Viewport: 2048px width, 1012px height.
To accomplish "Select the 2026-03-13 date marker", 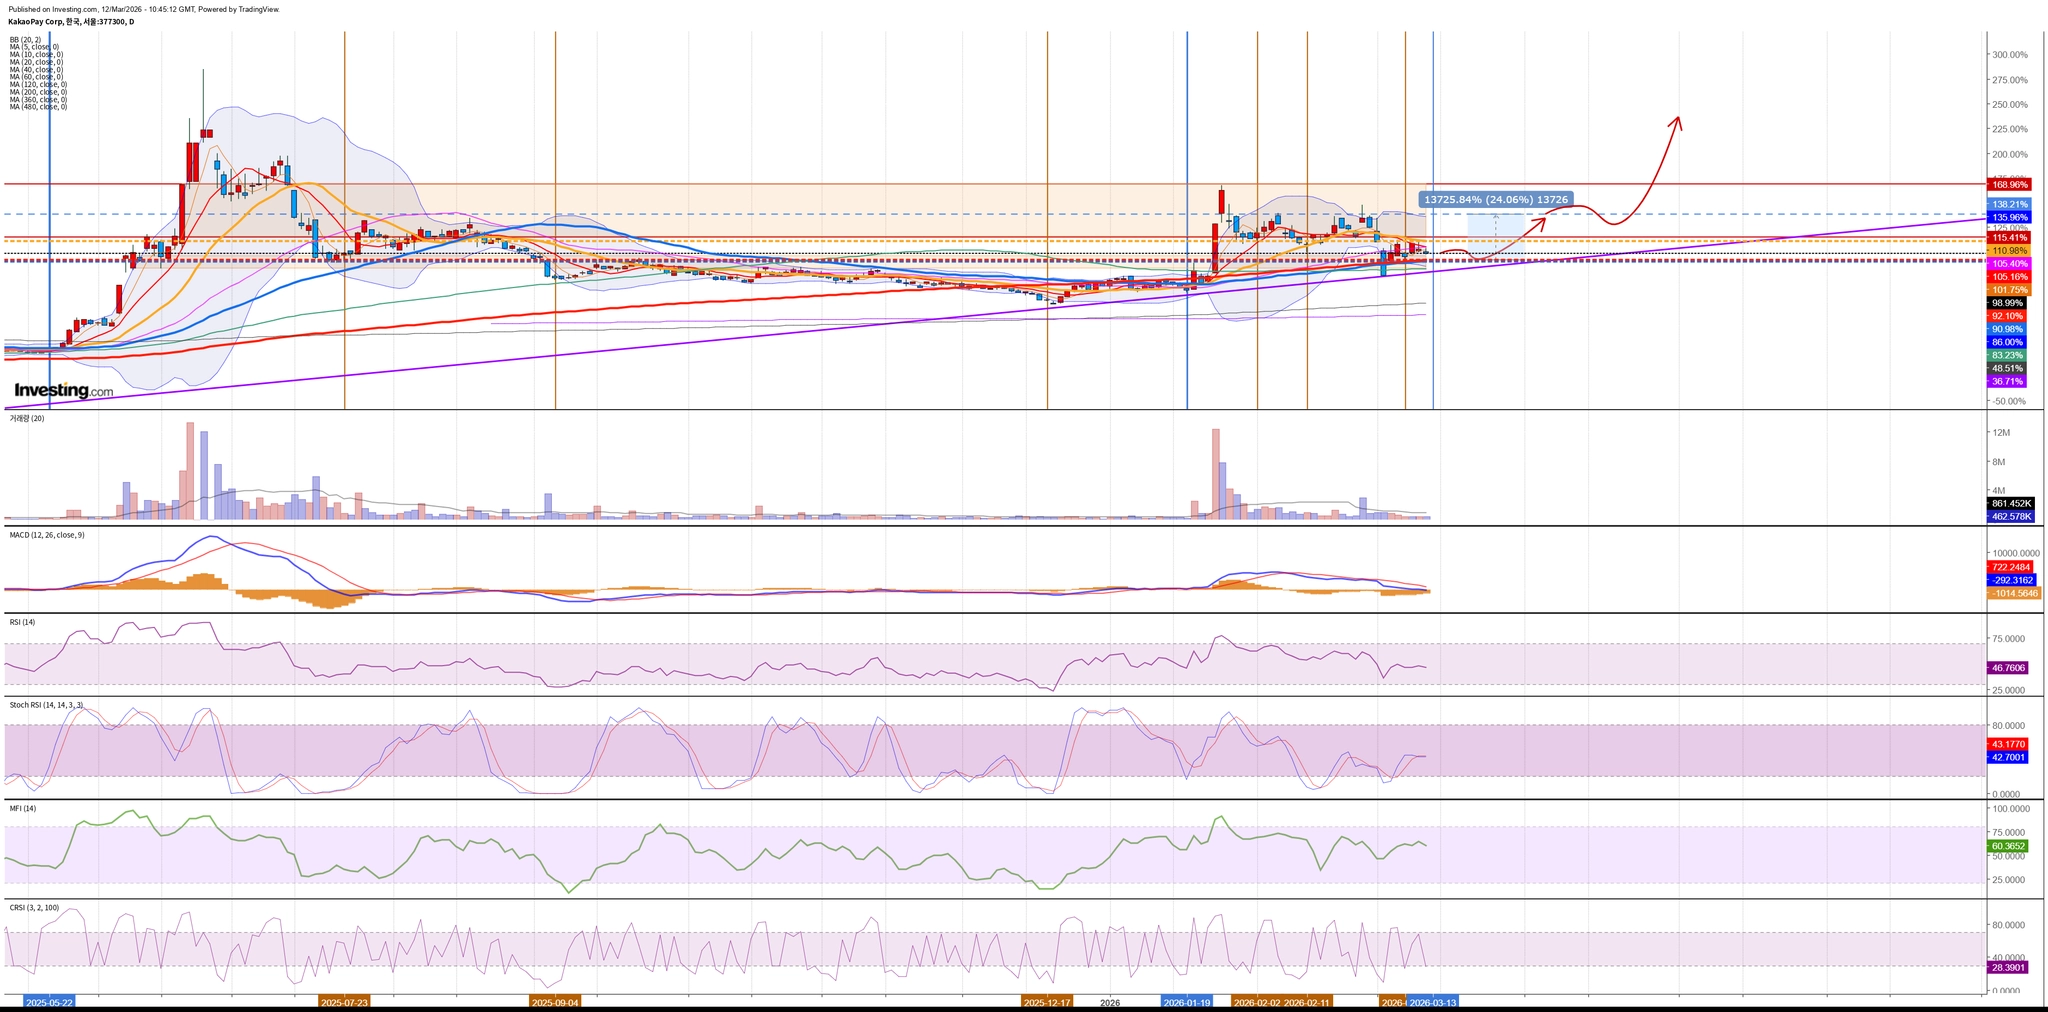I will (1433, 1002).
